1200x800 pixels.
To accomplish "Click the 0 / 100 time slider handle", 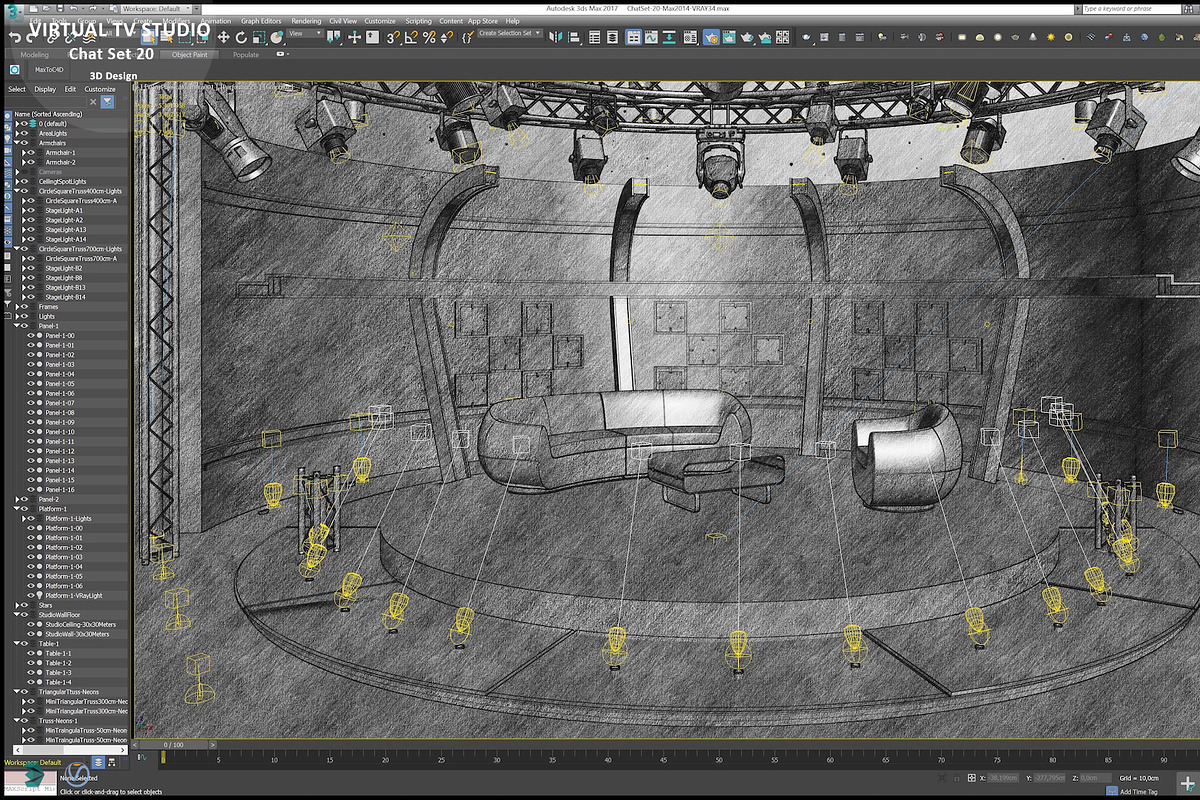I will pos(172,744).
